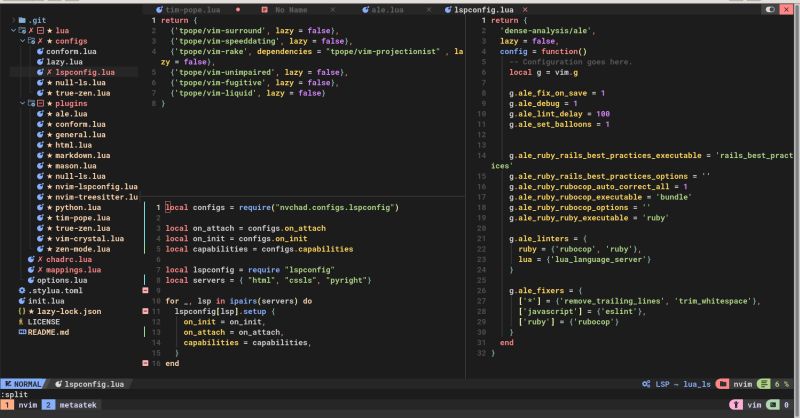Screen dimensions: 800x418
Task: Click red sign marker on line 9
Action: pos(145,290)
